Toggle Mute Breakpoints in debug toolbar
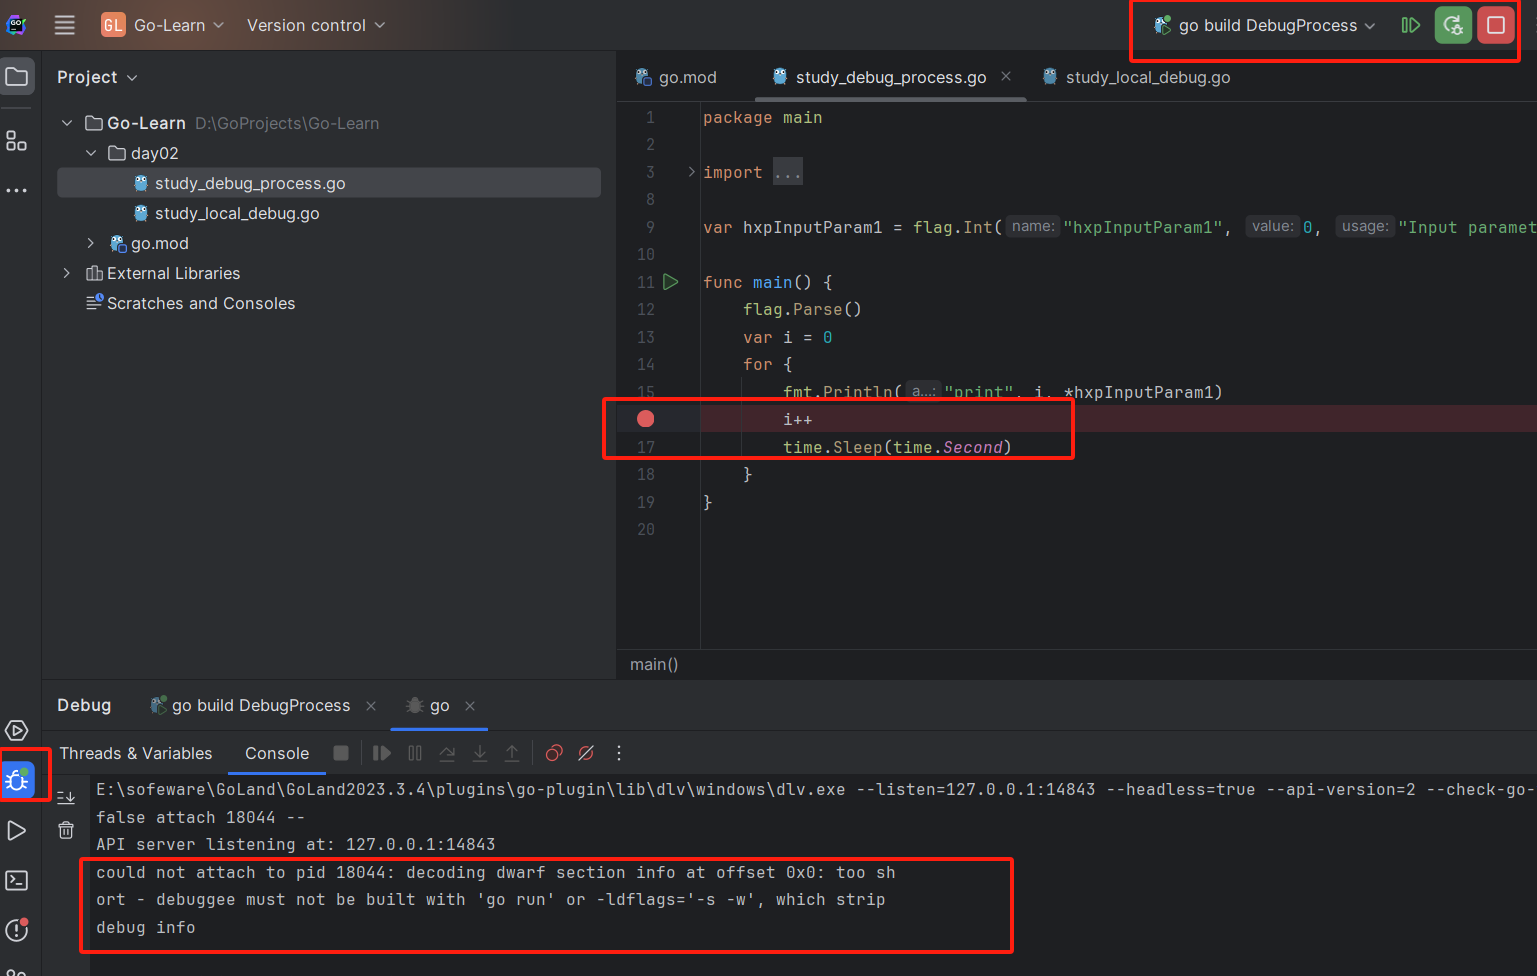 (x=586, y=753)
